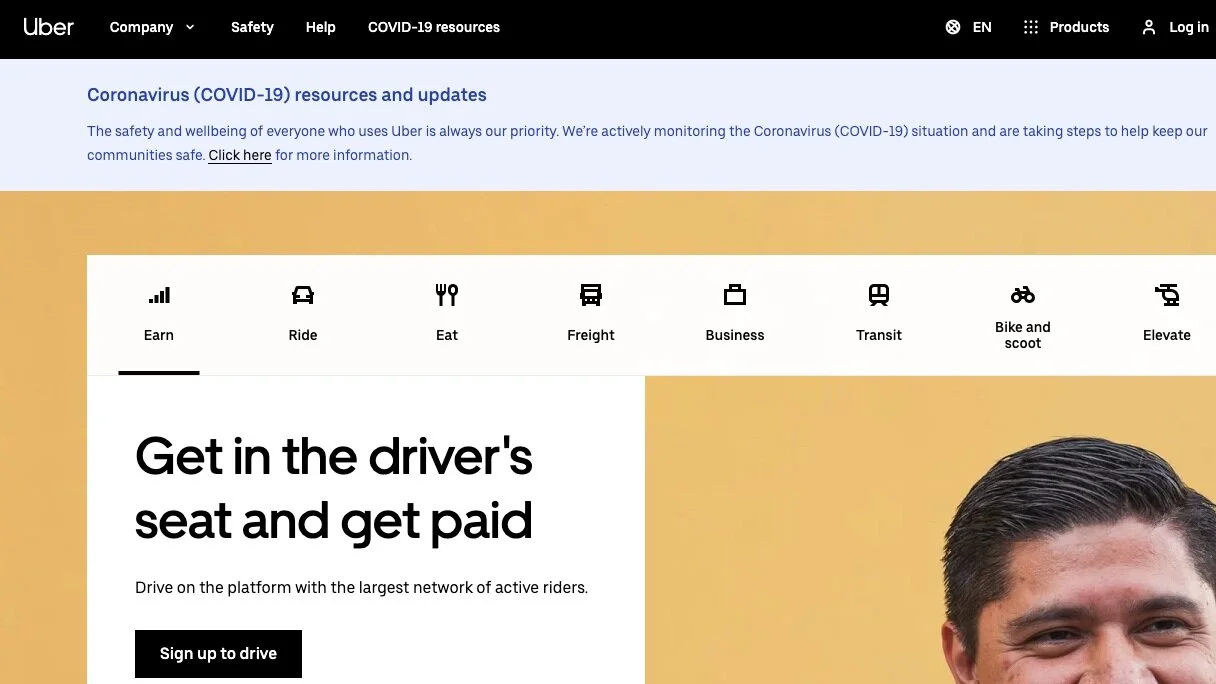Switch to the Earn tab
Screen dimensions: 1216x684
click(158, 315)
